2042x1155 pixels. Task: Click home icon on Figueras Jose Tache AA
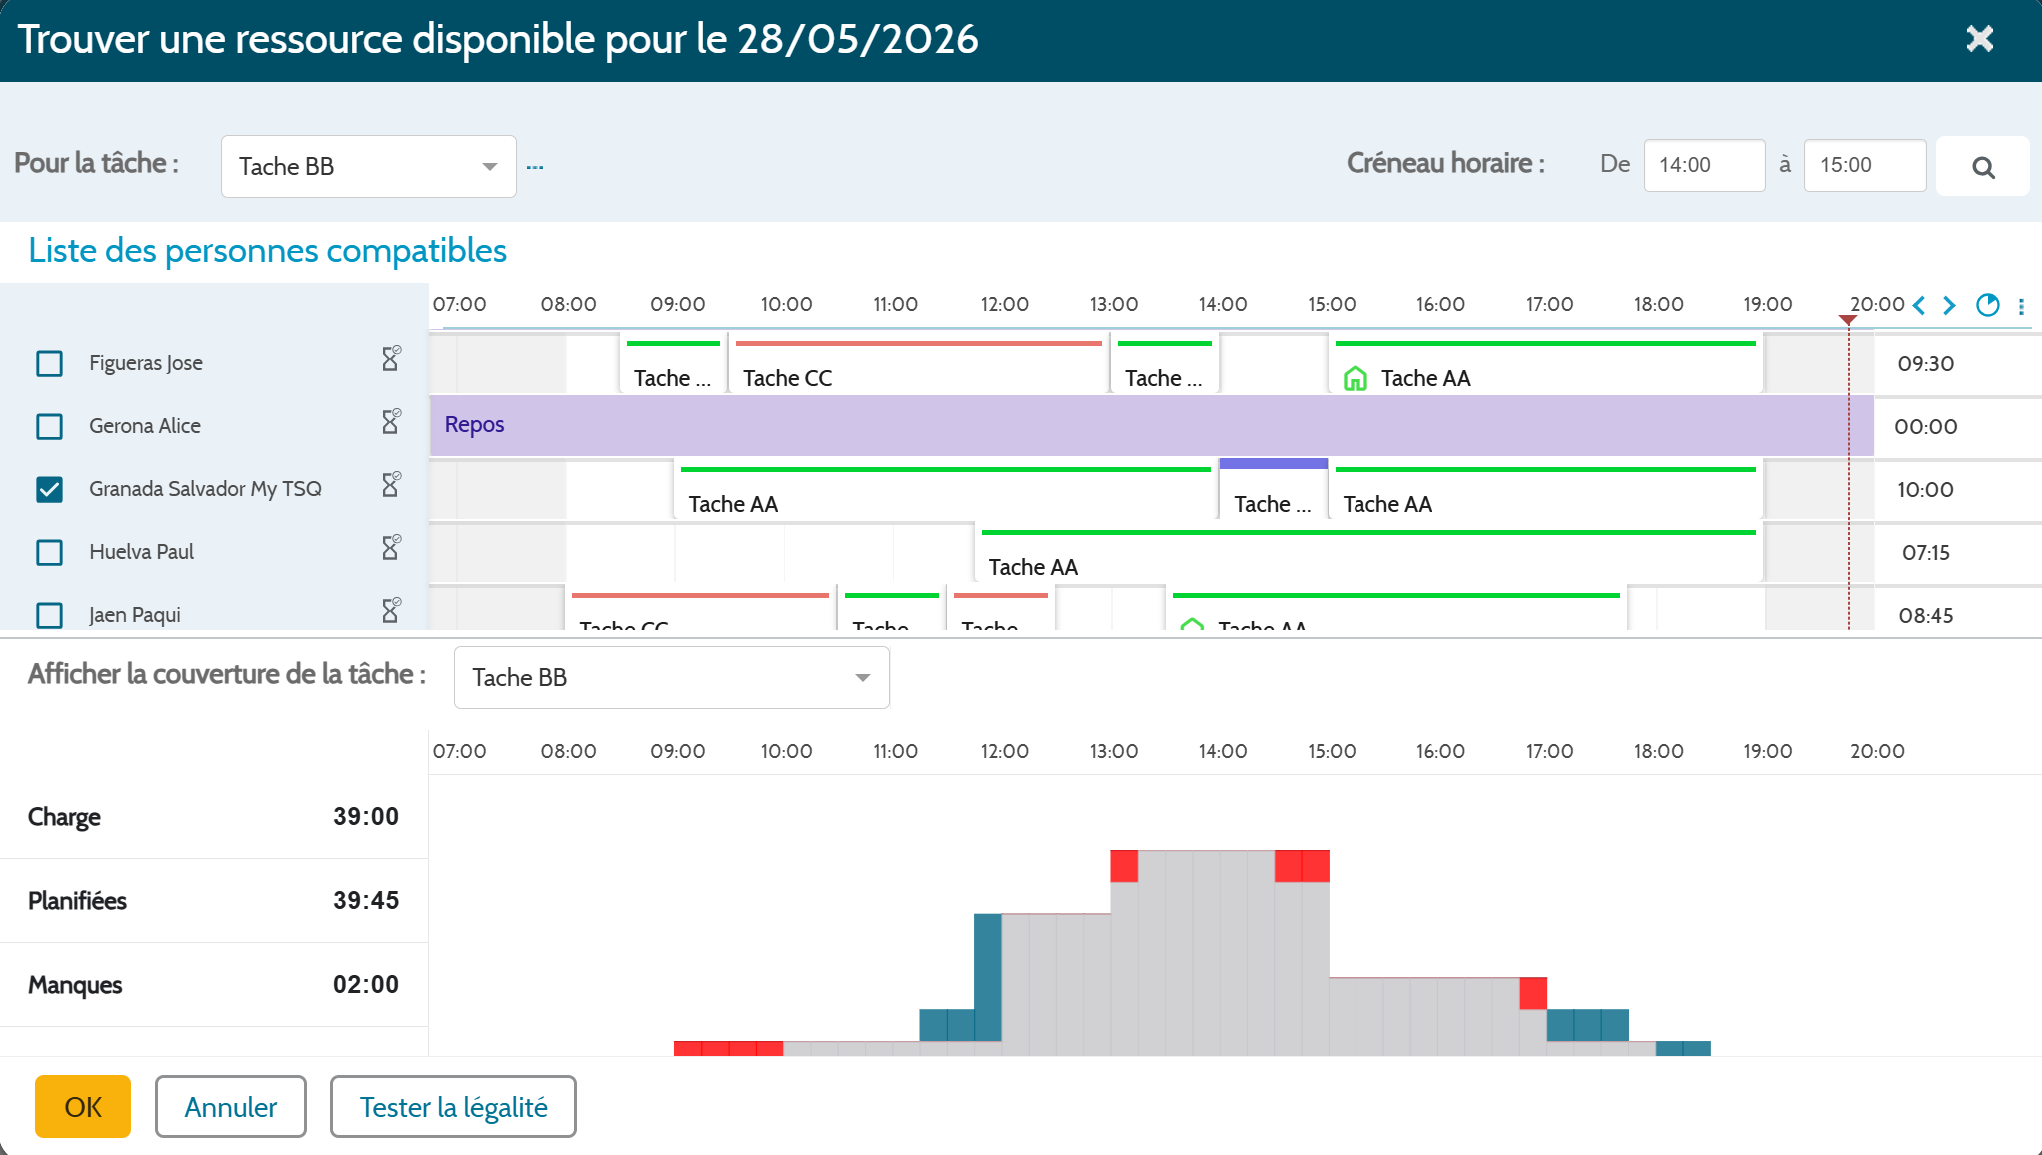coord(1355,378)
